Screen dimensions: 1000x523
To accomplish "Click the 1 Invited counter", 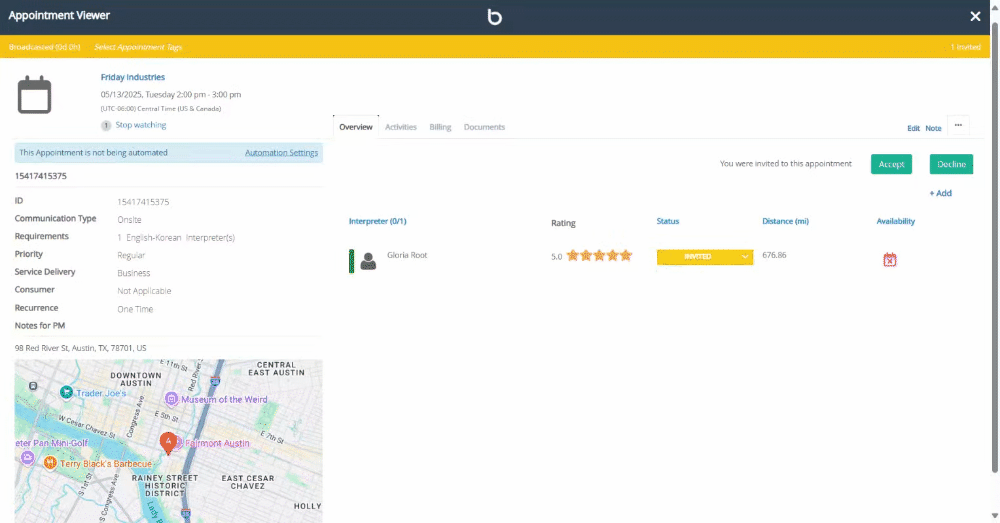I will coord(966,47).
